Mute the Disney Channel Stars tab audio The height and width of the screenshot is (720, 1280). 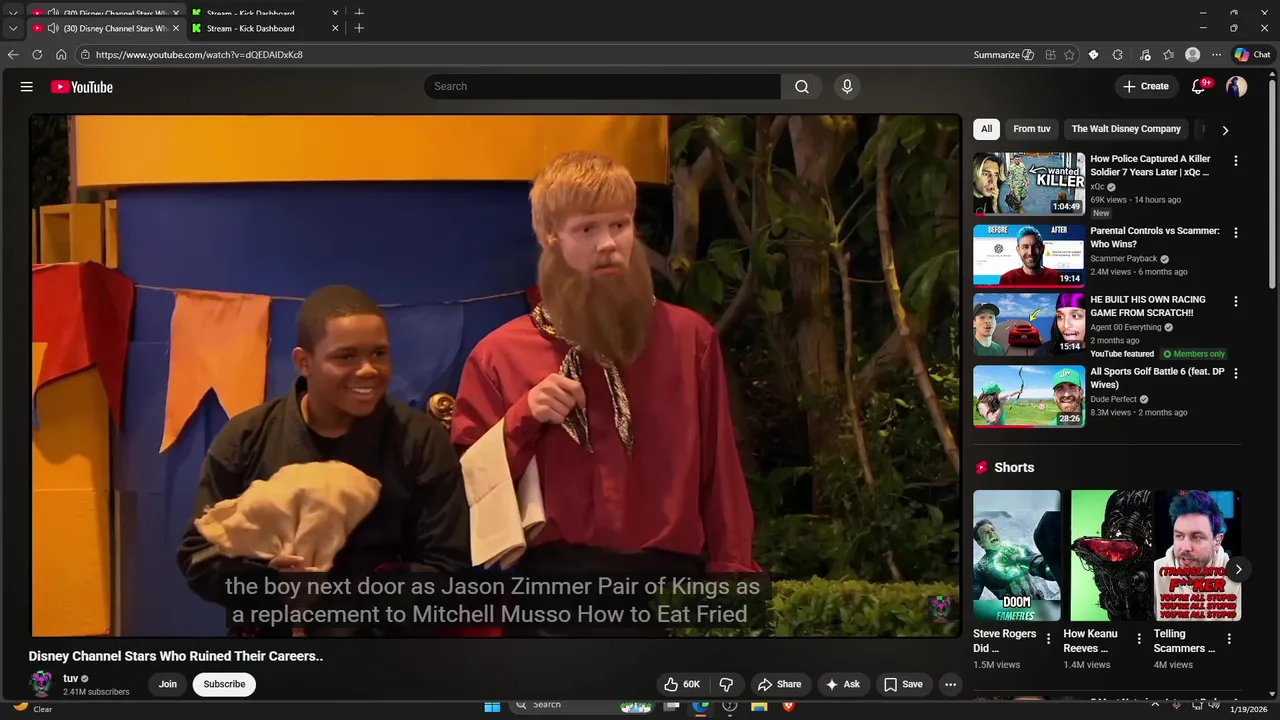coord(52,28)
